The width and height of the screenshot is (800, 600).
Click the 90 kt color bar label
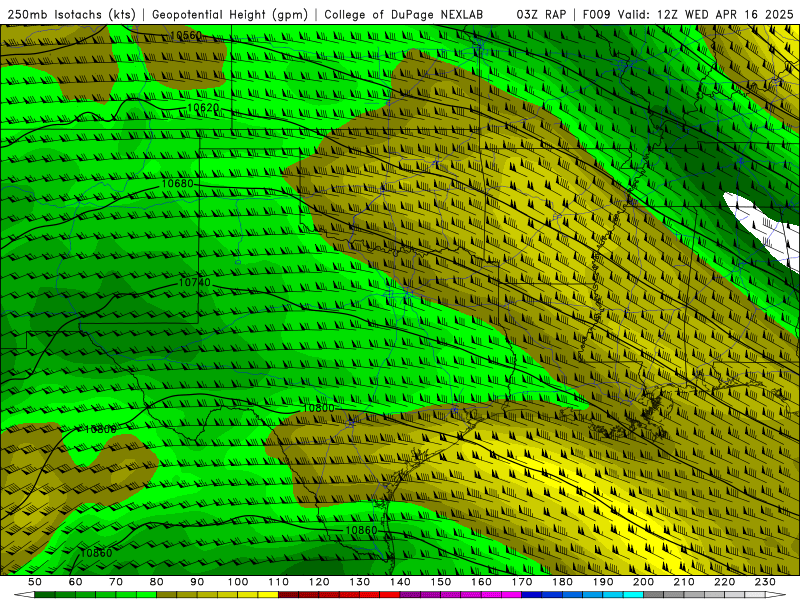[197, 582]
